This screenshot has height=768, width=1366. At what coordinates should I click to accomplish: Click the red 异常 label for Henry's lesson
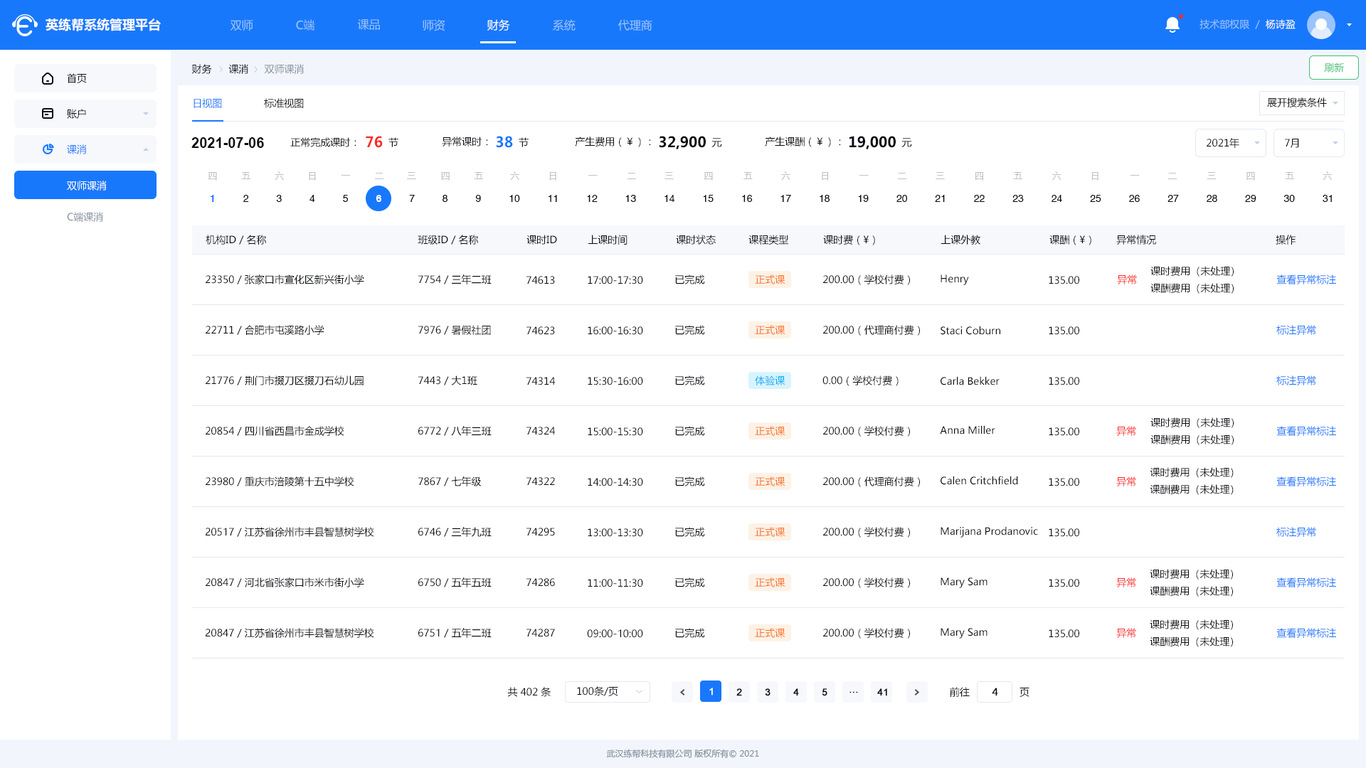1127,280
